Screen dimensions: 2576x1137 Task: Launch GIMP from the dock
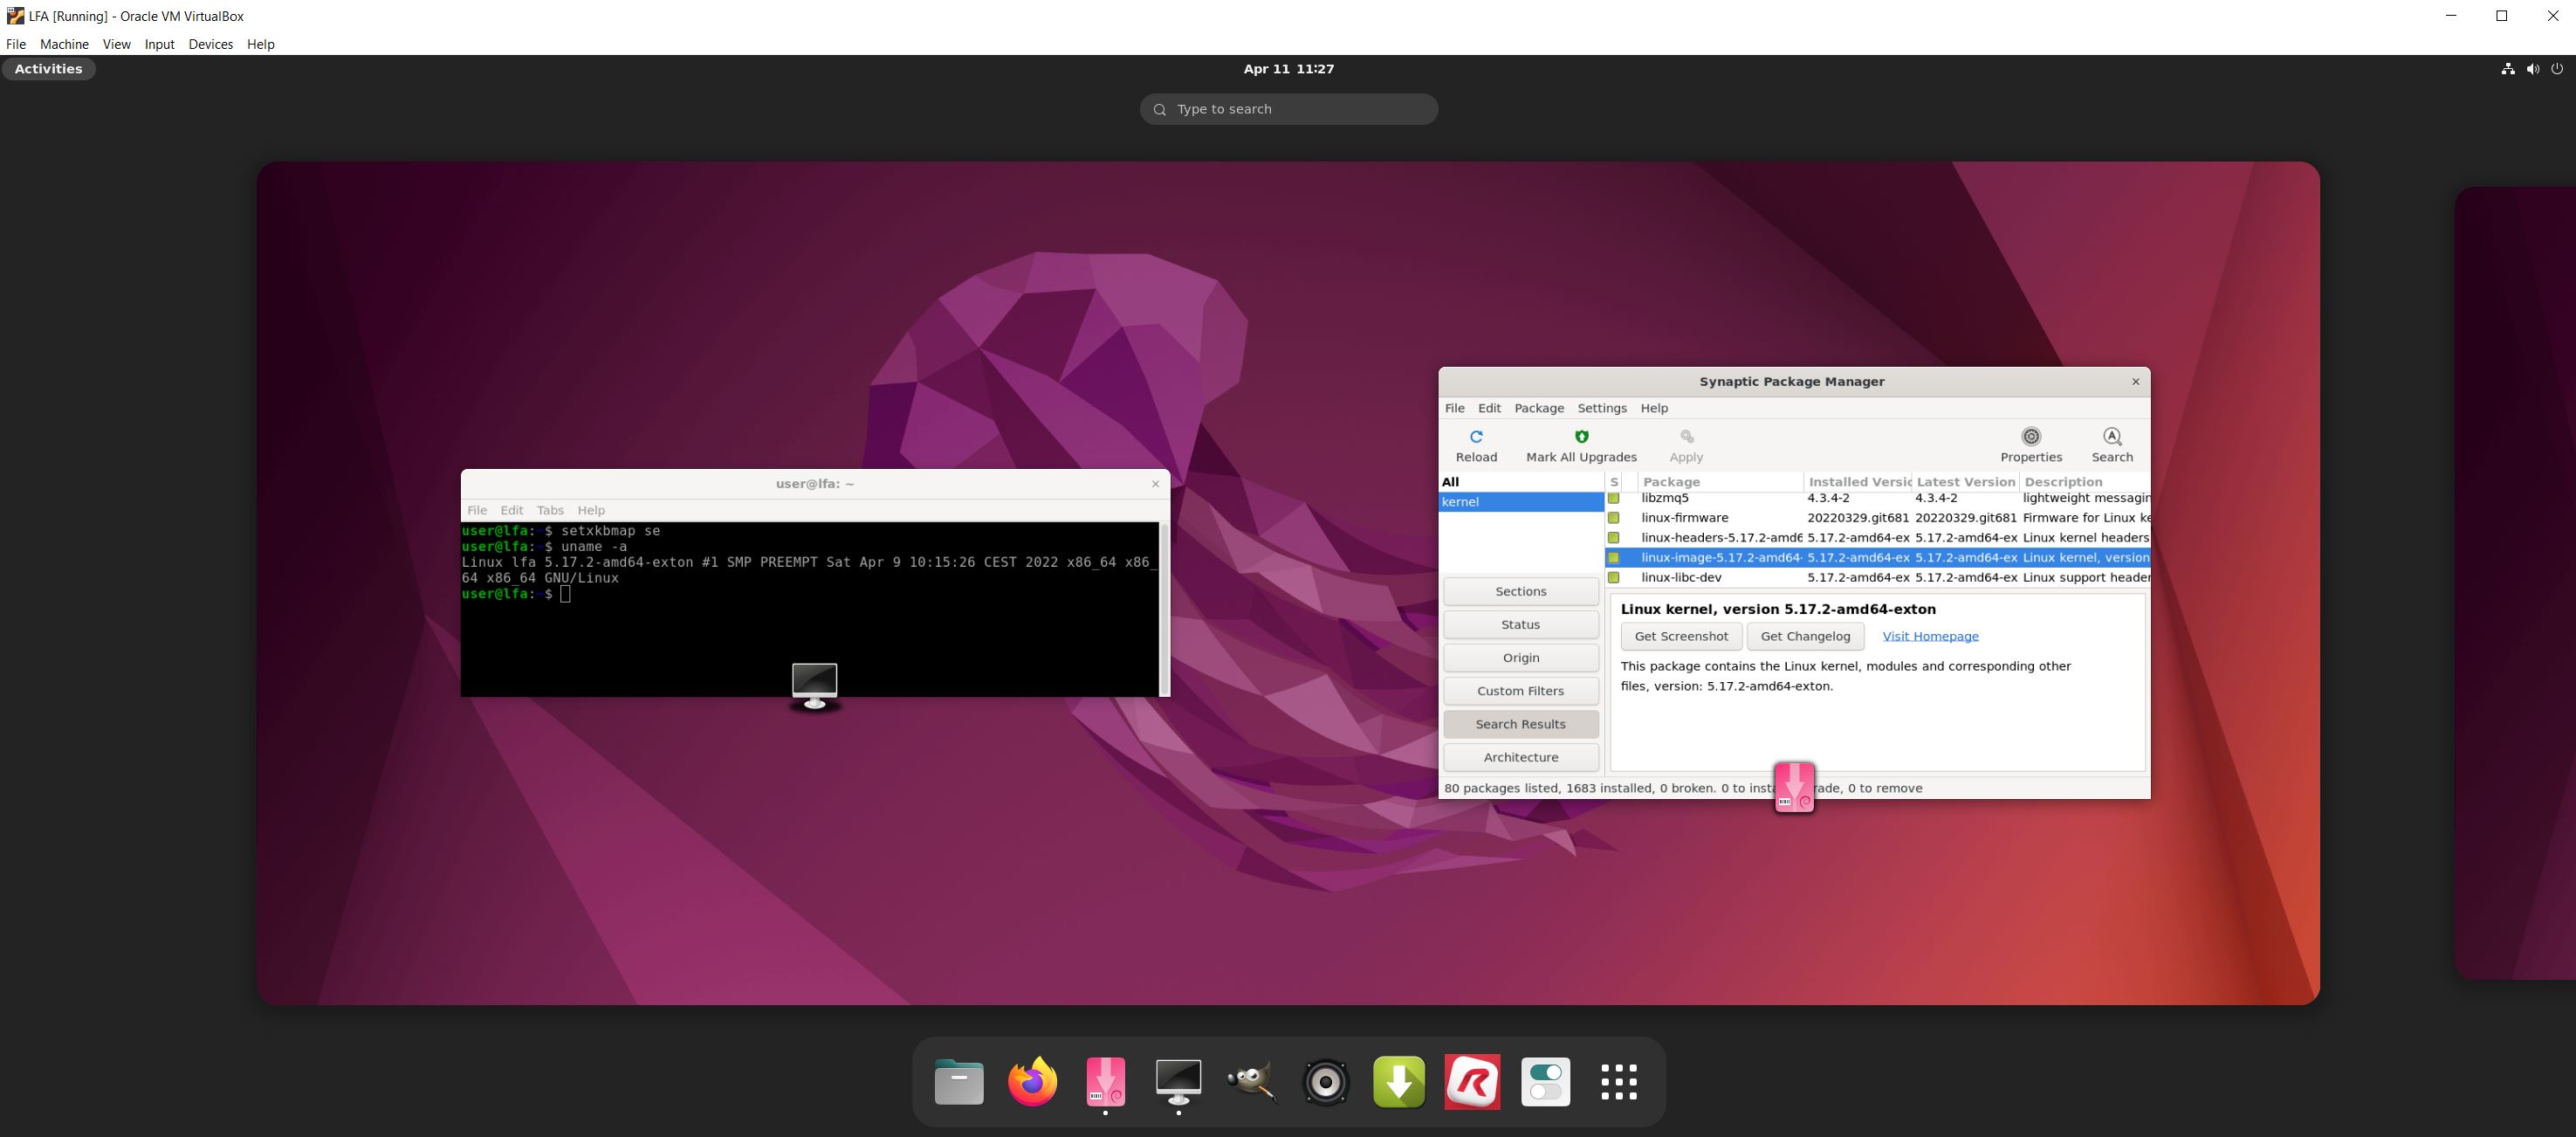pyautogui.click(x=1251, y=1081)
